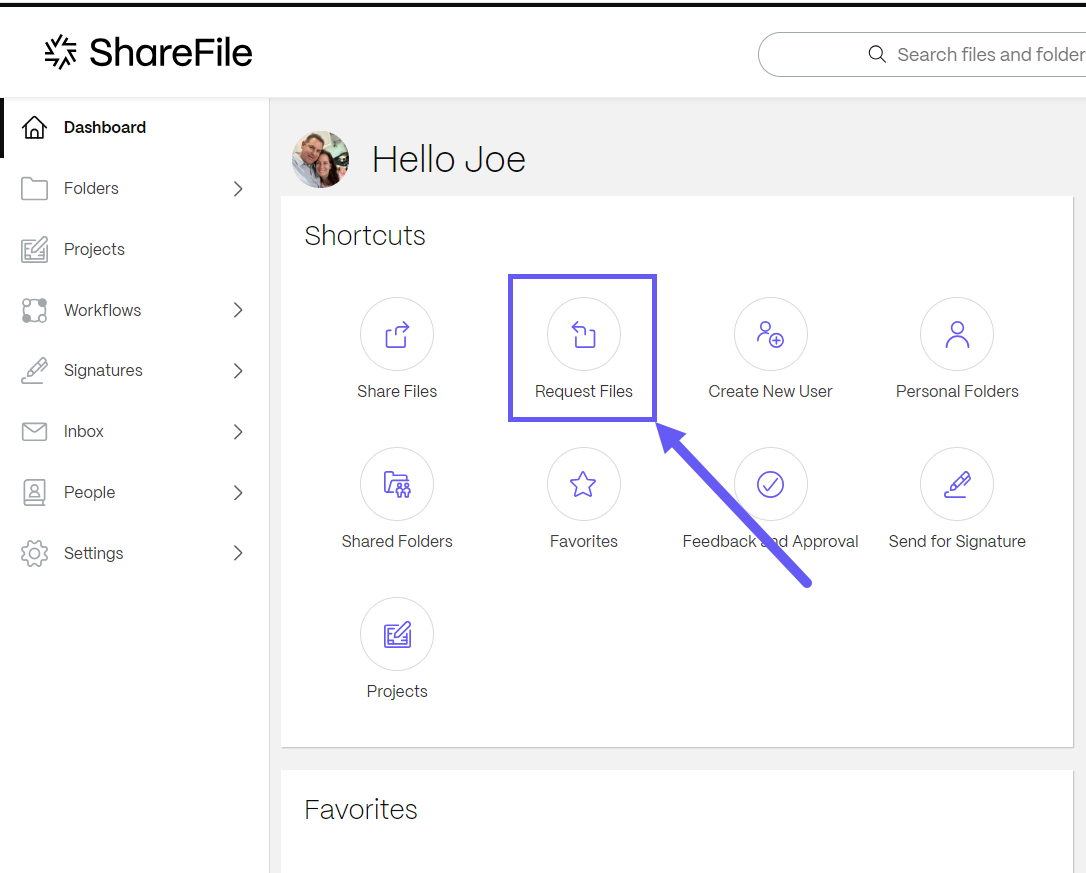Click the Inbox envelope icon
The image size is (1086, 873).
coord(34,432)
